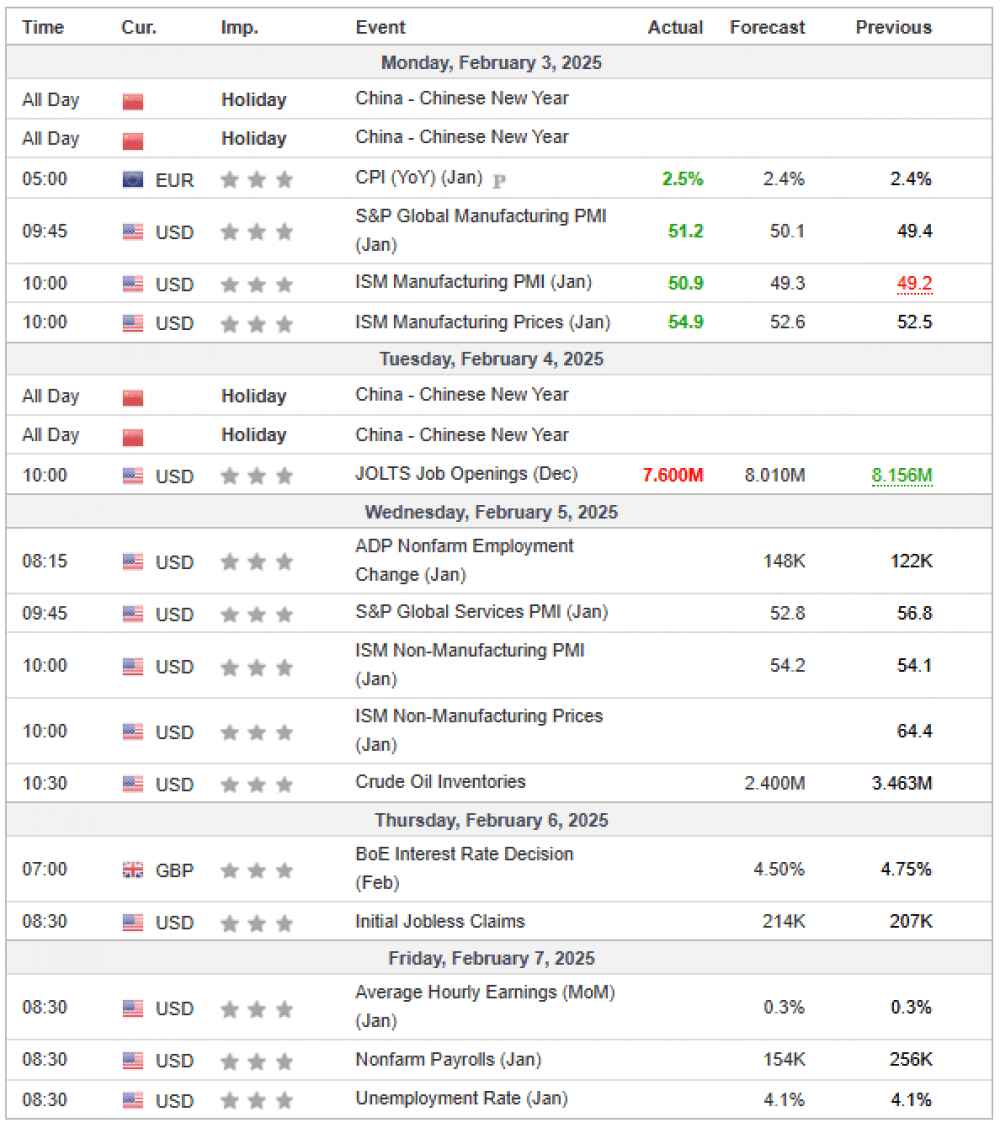Click the 148K ADP forecast value

(x=784, y=561)
